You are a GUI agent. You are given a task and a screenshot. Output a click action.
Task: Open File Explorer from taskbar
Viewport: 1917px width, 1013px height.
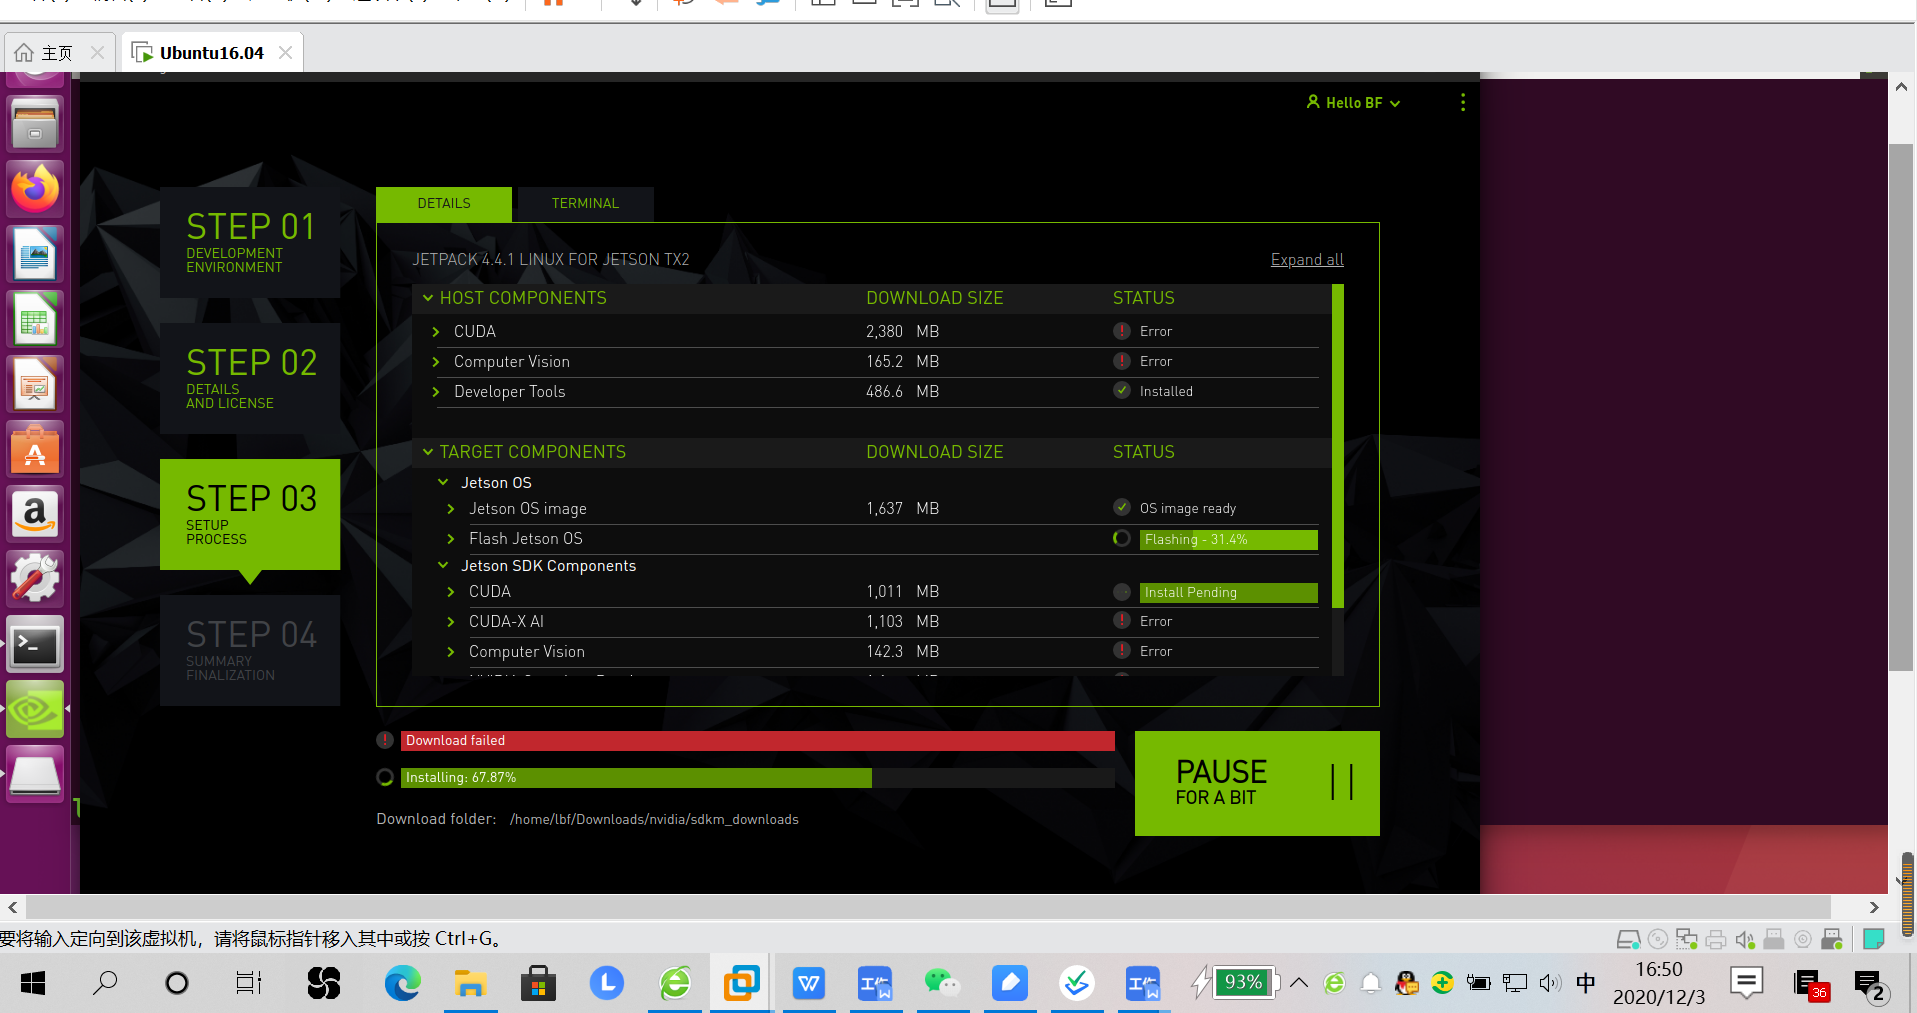coord(470,983)
